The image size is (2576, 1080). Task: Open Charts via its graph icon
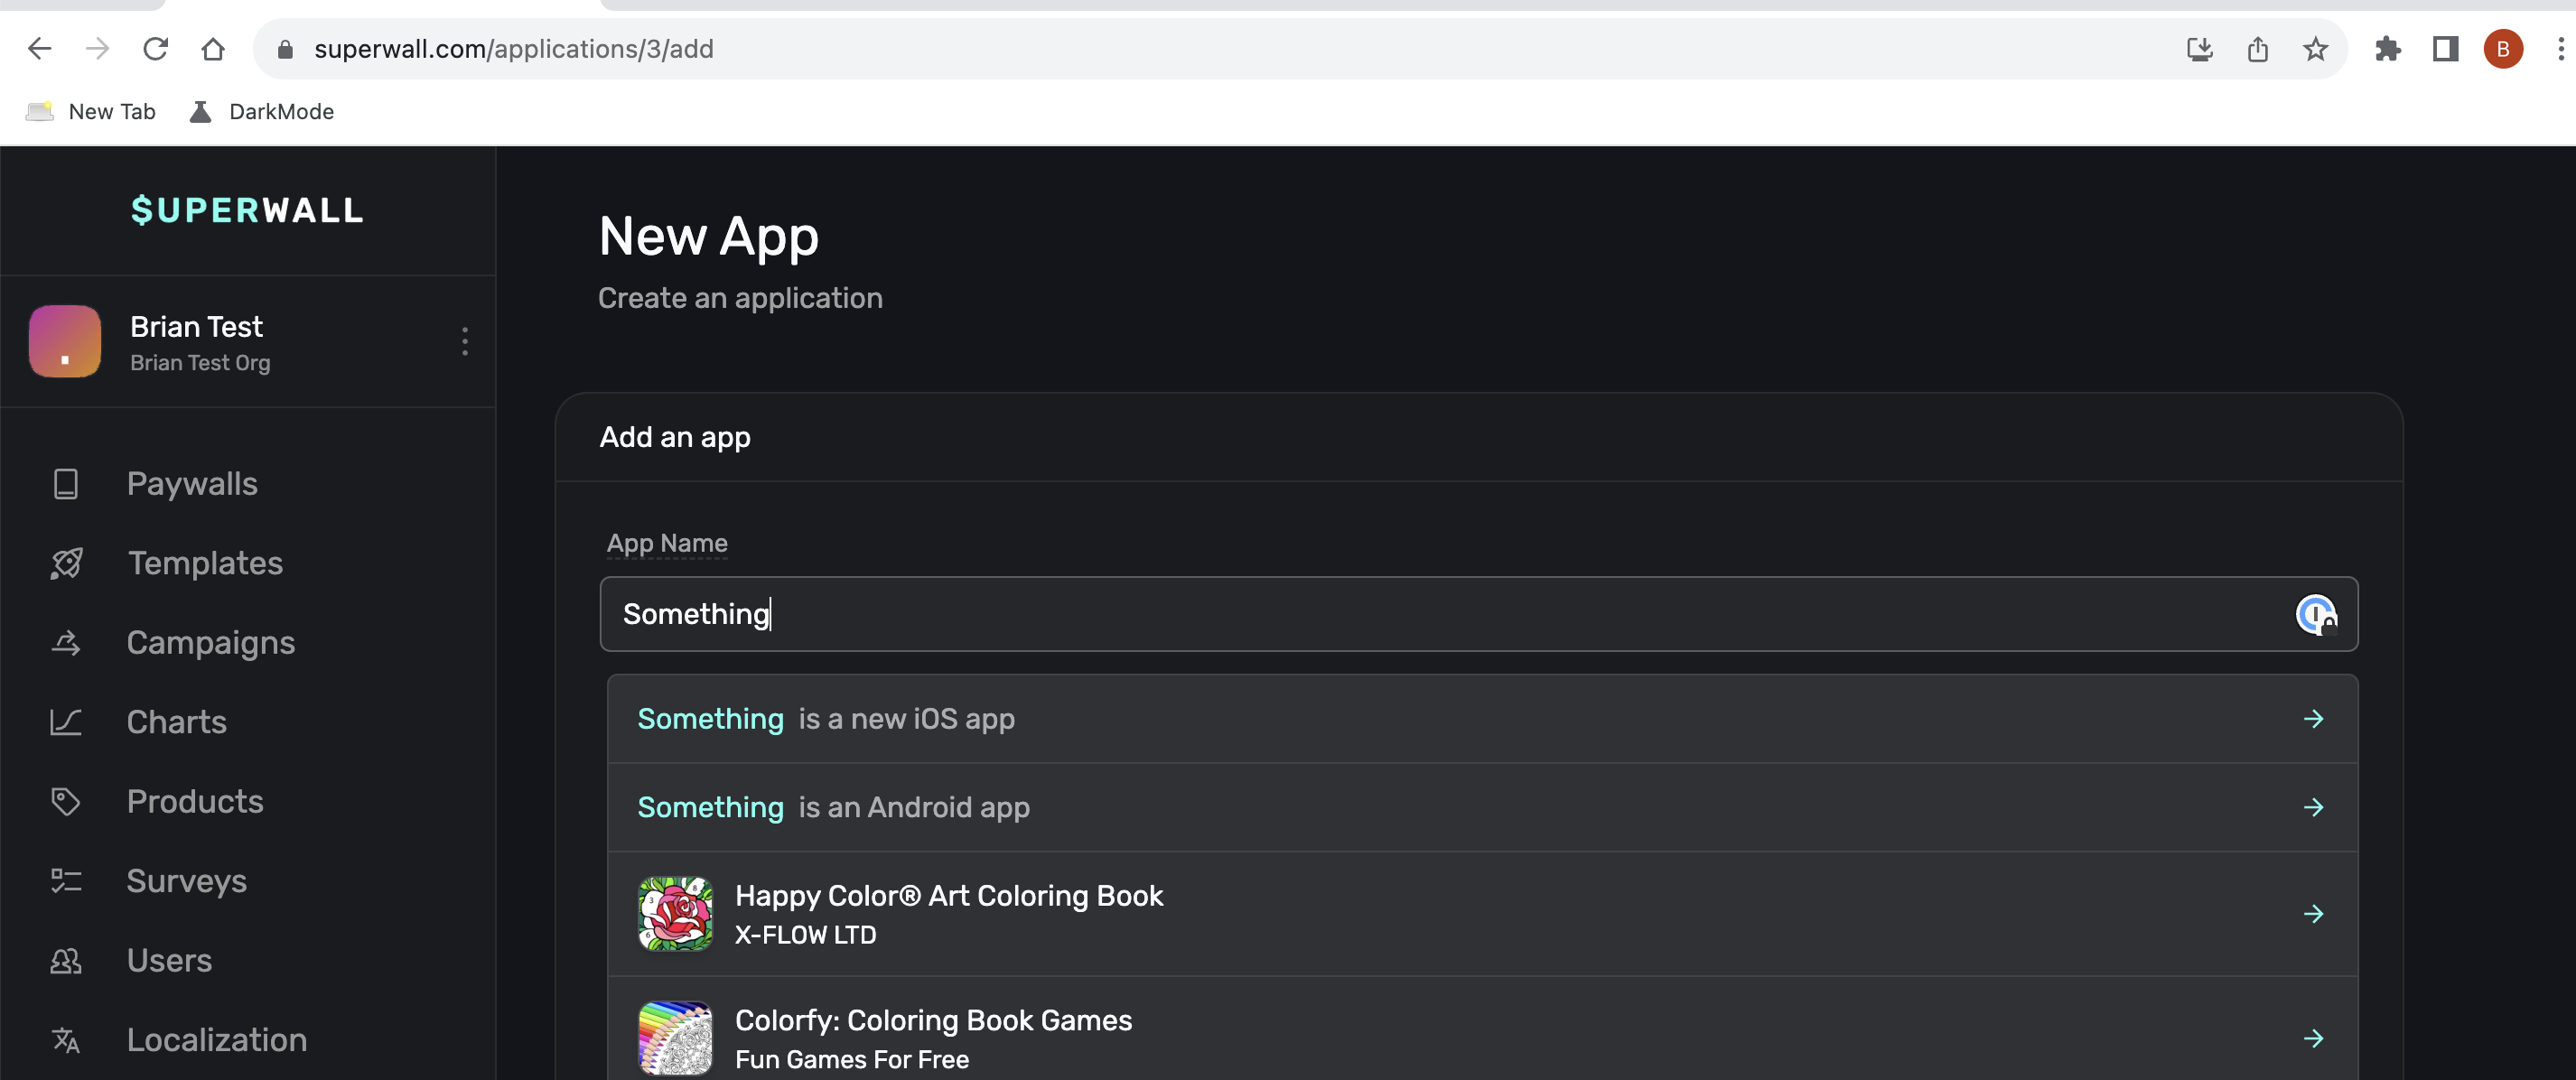[66, 722]
